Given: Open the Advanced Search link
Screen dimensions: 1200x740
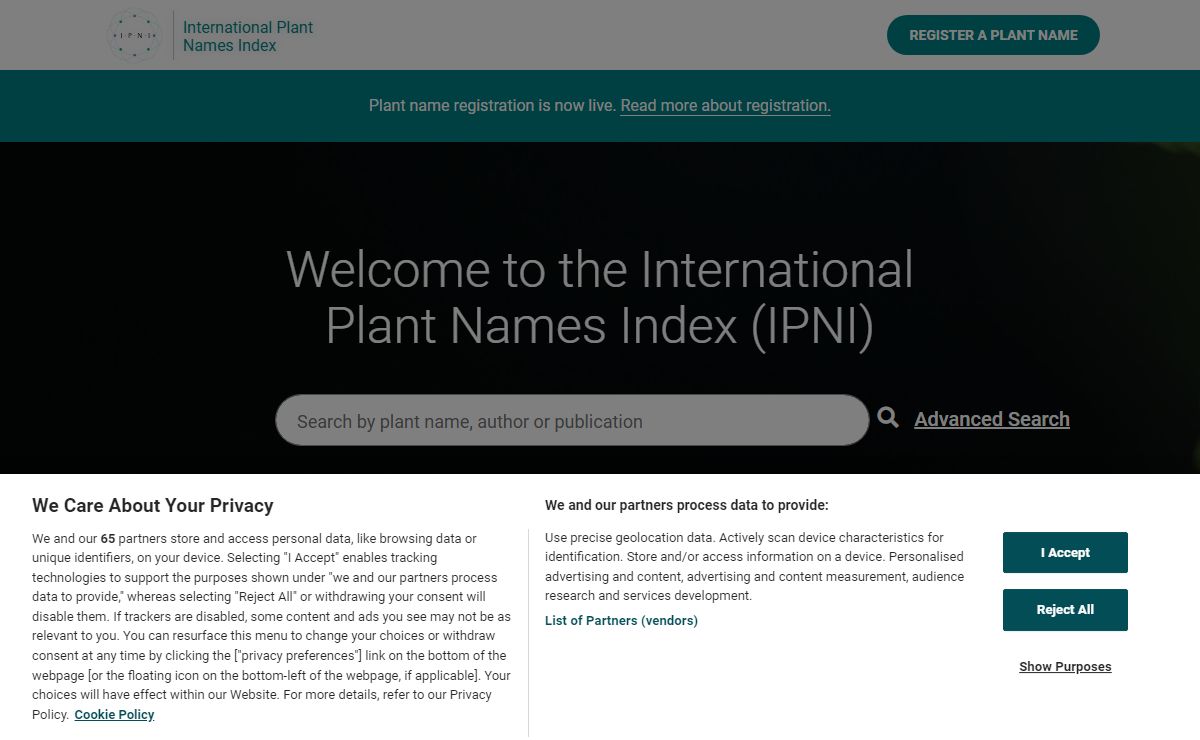Looking at the screenshot, I should tap(992, 419).
